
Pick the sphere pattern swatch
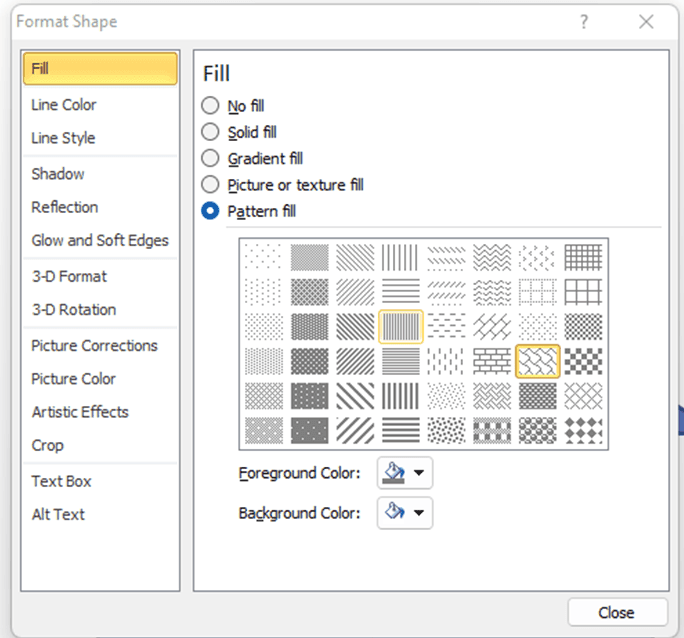click(x=538, y=429)
